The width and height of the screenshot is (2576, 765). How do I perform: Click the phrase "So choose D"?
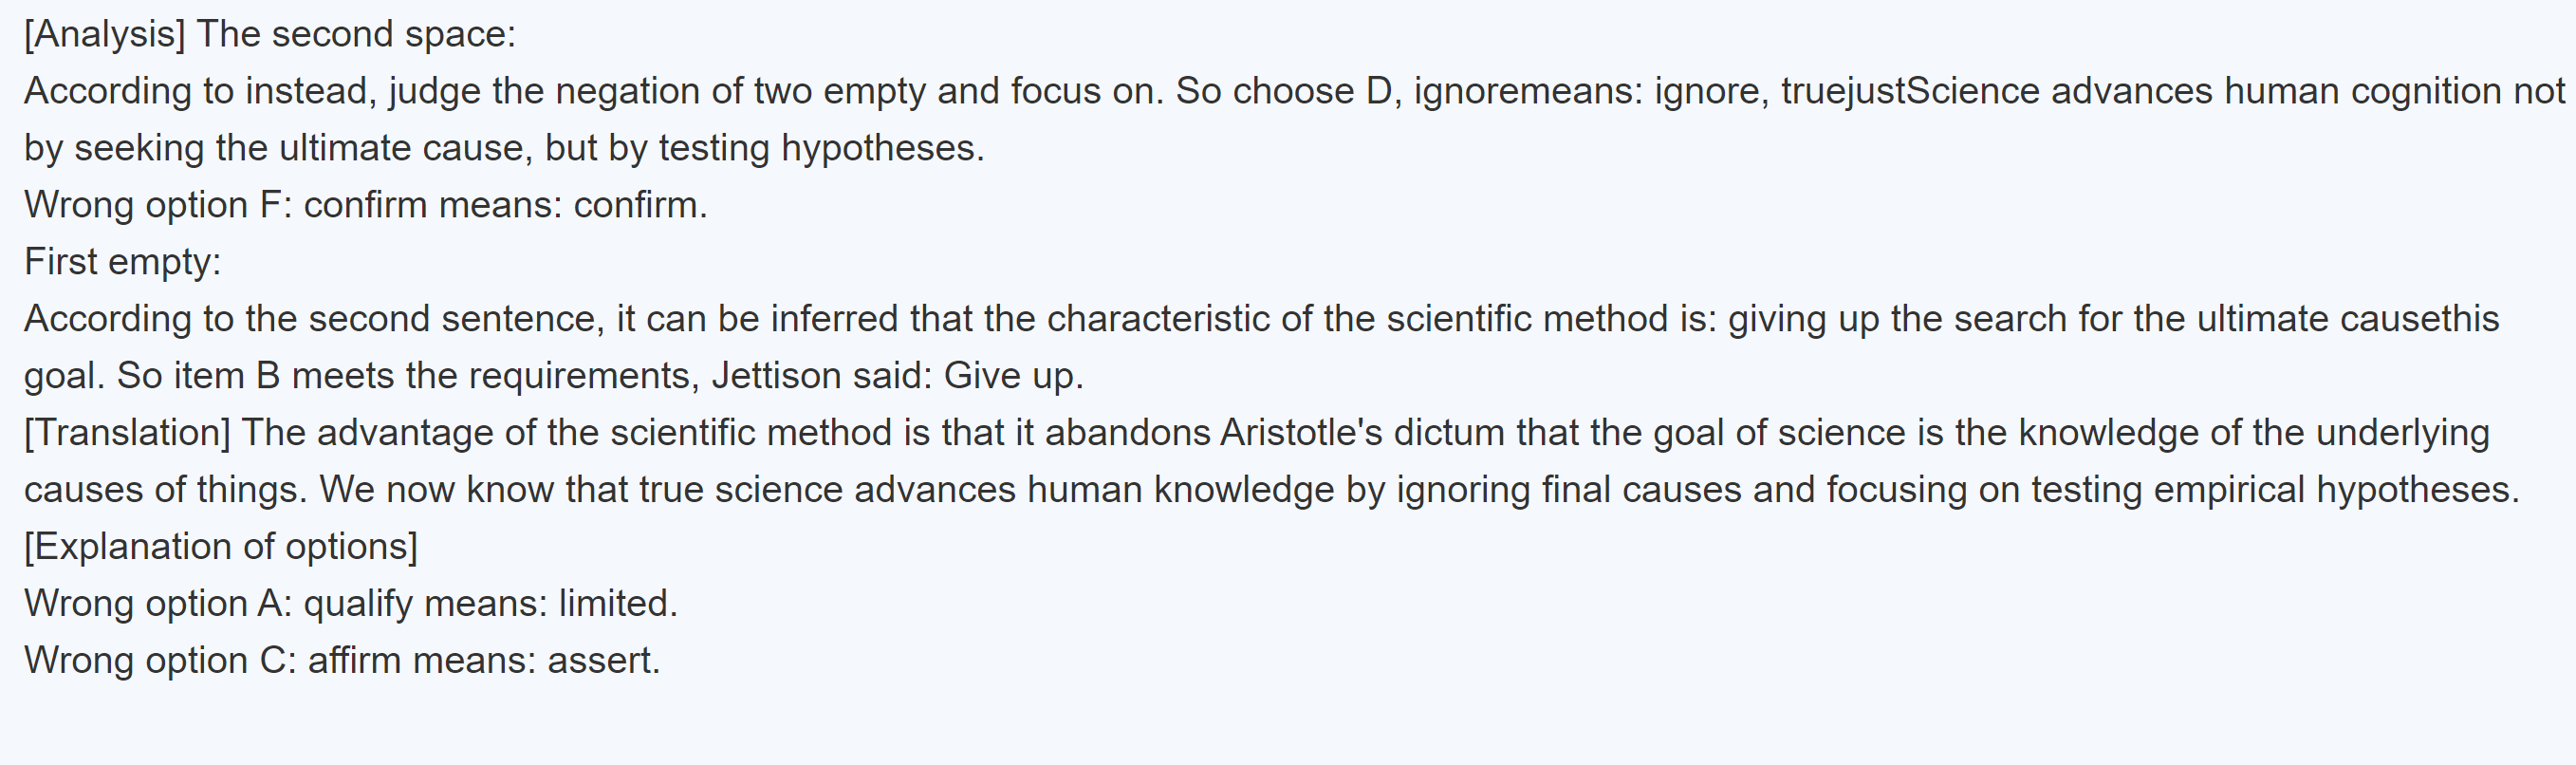pyautogui.click(x=1284, y=91)
